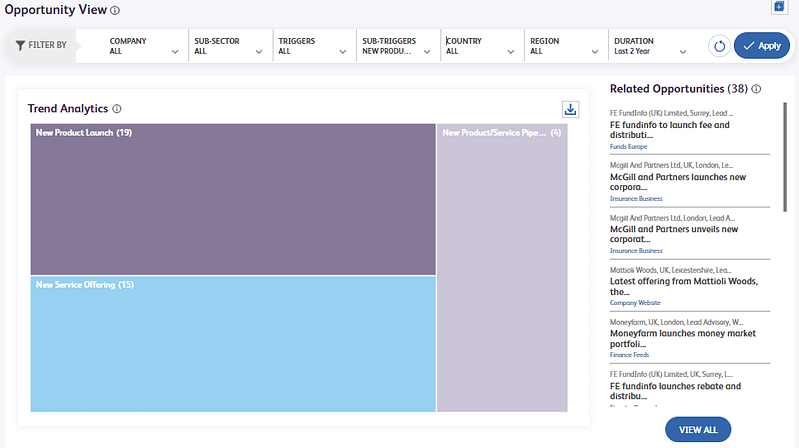Open the Country filter dropdown

pyautogui.click(x=481, y=46)
